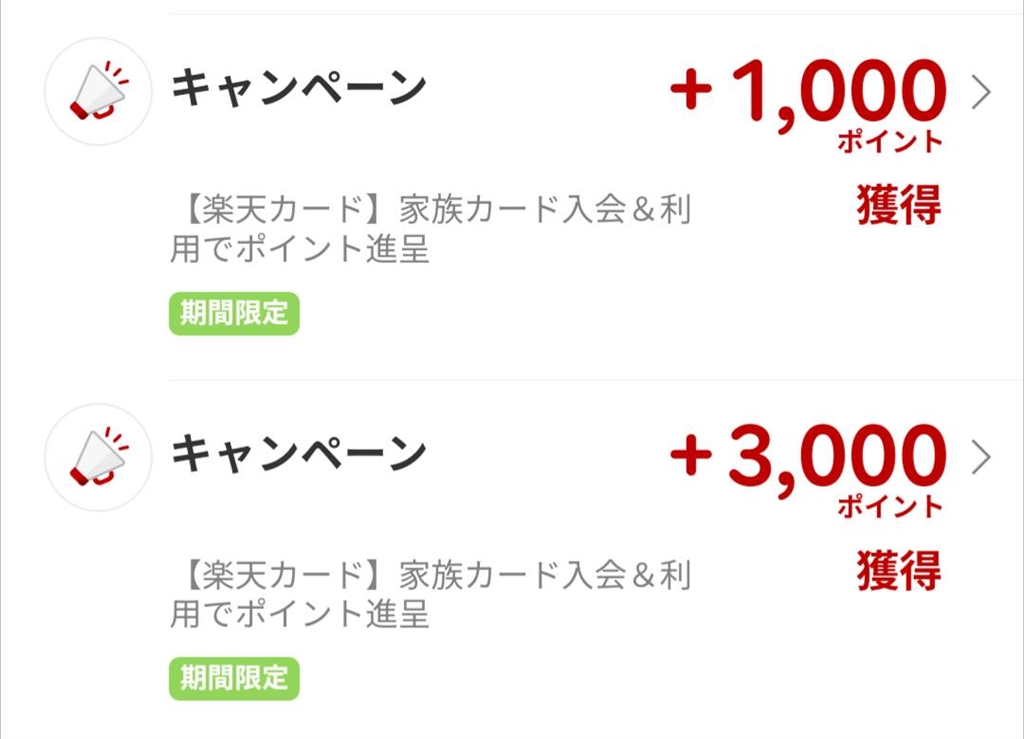Viewport: 1024px width, 739px height.
Task: Click megaphone icon of the 3,000-point campaign
Action: 98,457
